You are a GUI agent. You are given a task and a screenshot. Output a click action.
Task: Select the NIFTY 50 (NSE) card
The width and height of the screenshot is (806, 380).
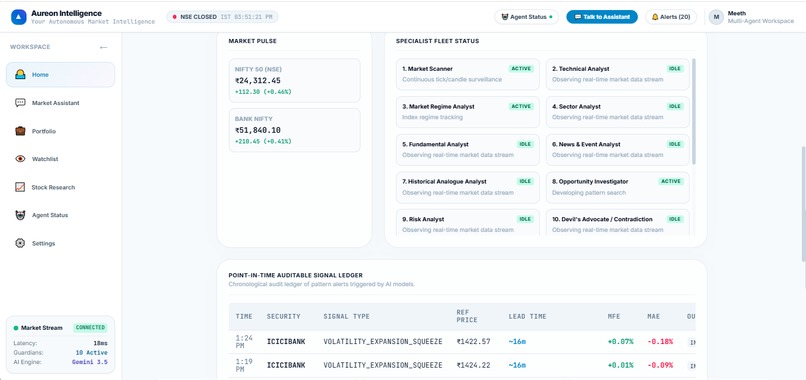point(295,81)
